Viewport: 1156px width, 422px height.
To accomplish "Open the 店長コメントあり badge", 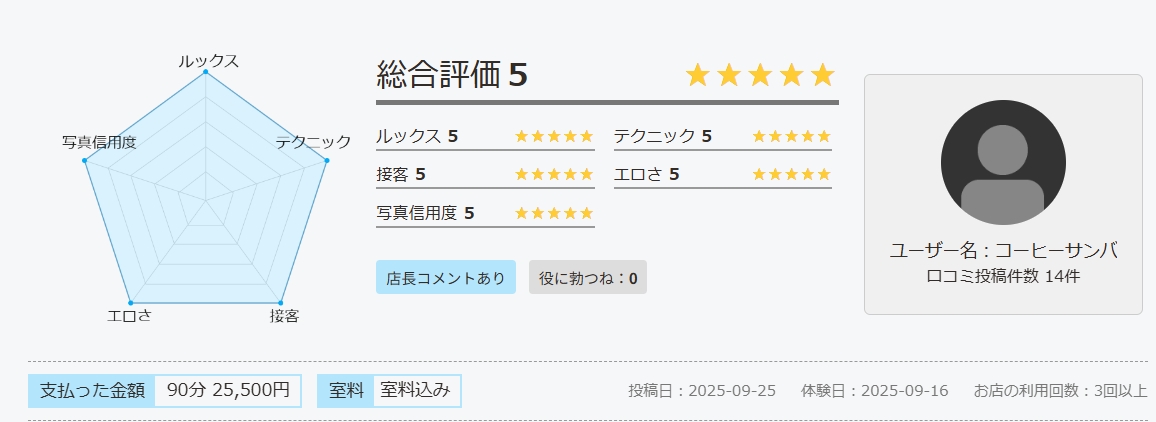I will pyautogui.click(x=446, y=278).
